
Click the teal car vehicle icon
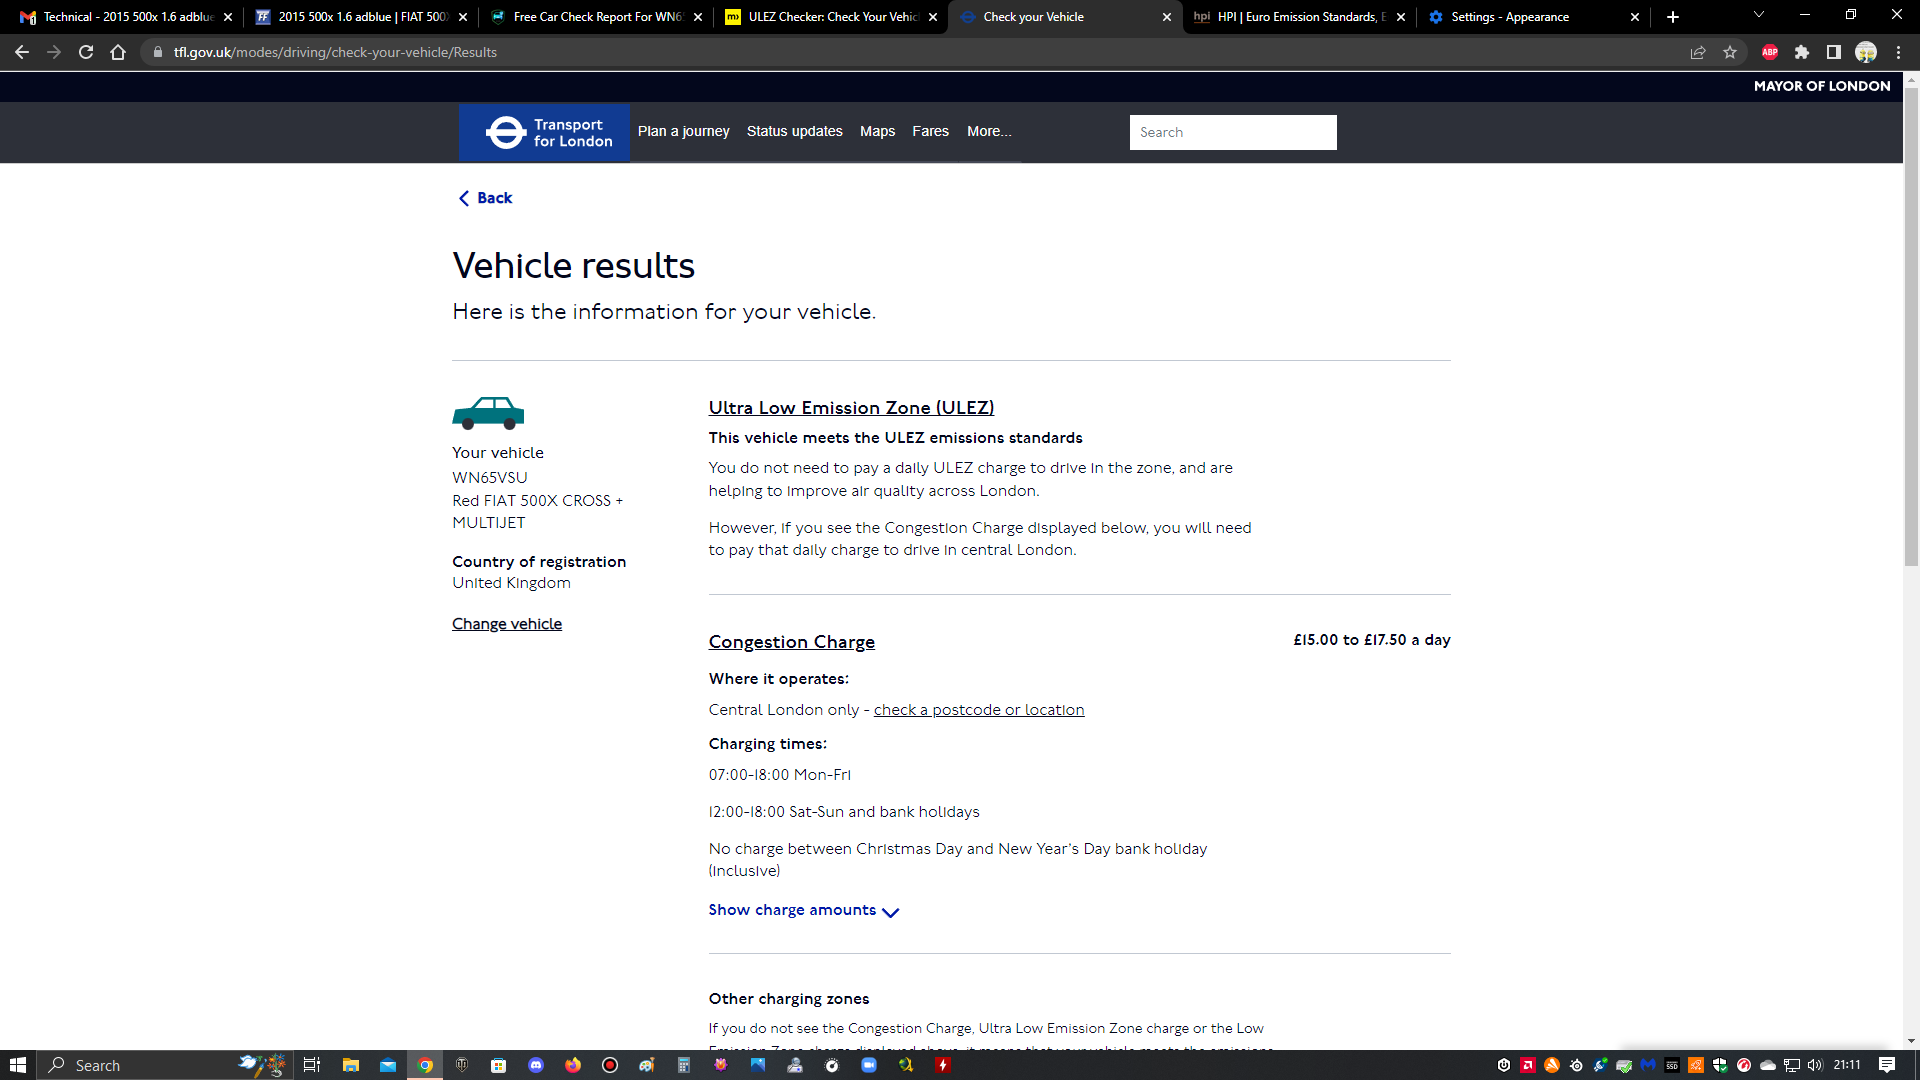pos(488,413)
